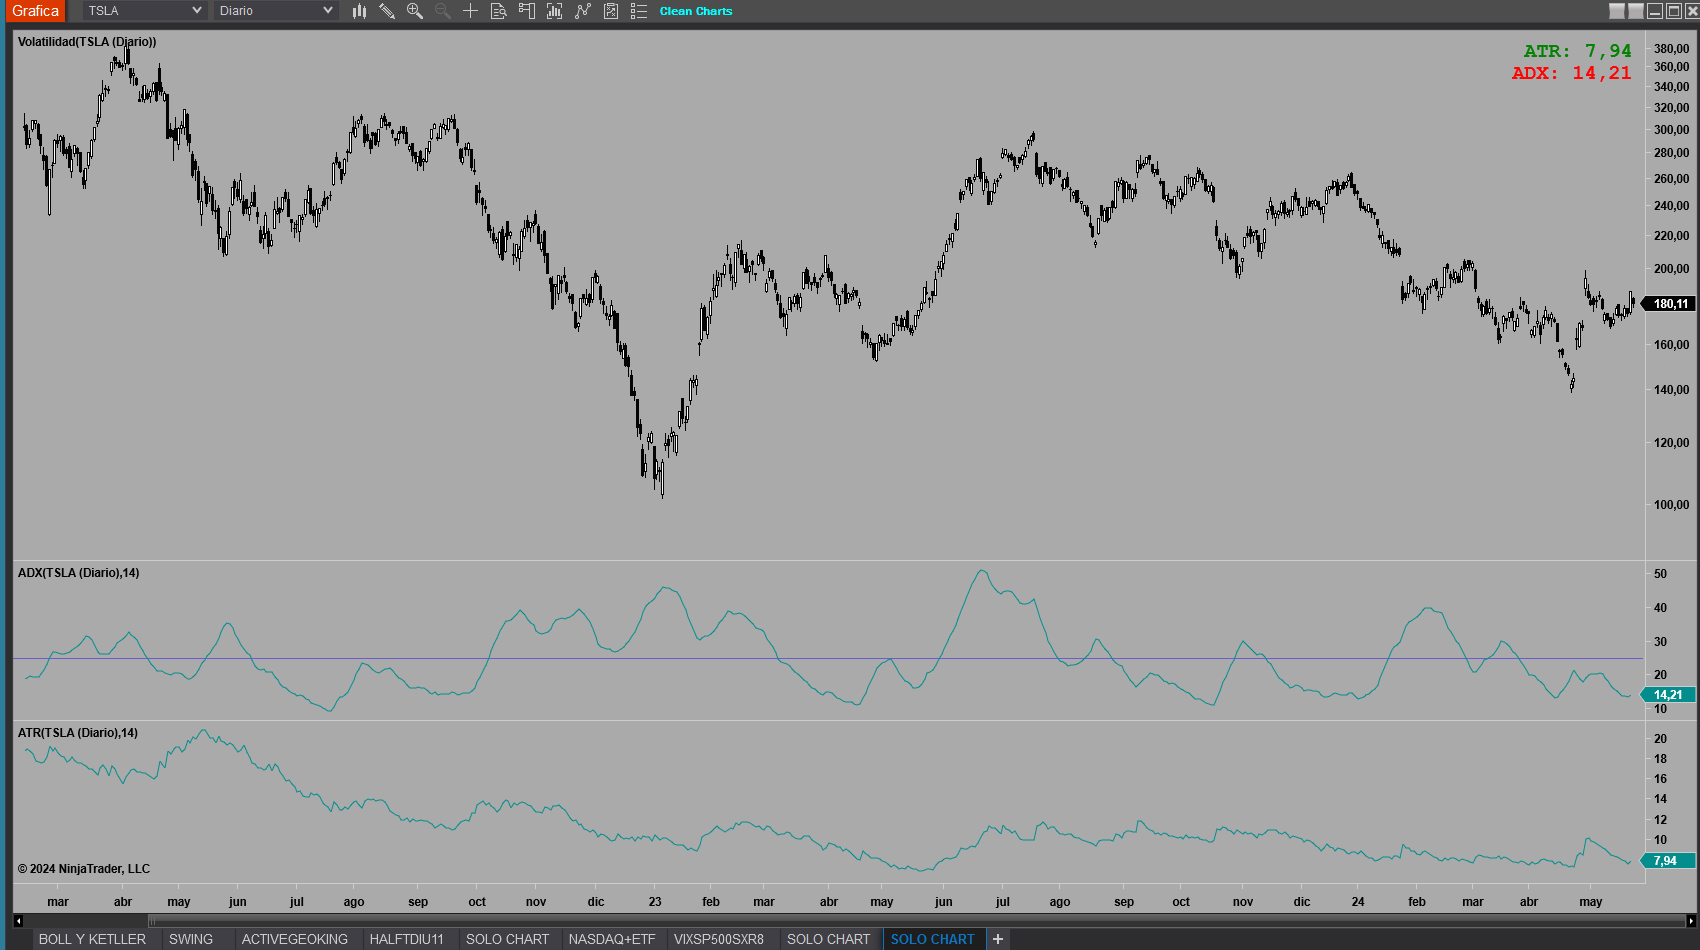Click the time axis label dic near 24
Screen dimensions: 1700x950
point(1302,902)
